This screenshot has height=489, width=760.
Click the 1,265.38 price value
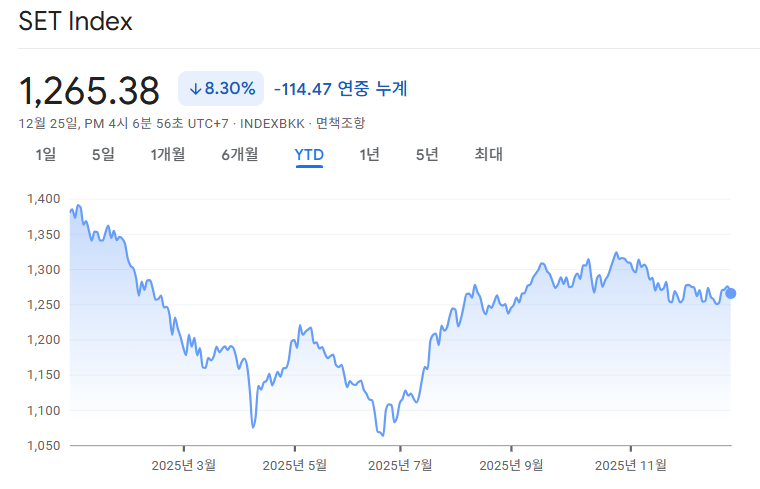pyautogui.click(x=90, y=91)
